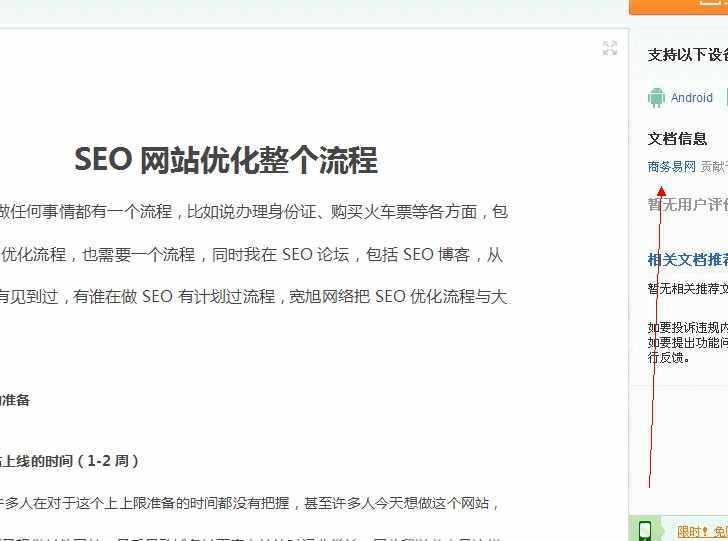Click the orange button at top right

point(678,7)
